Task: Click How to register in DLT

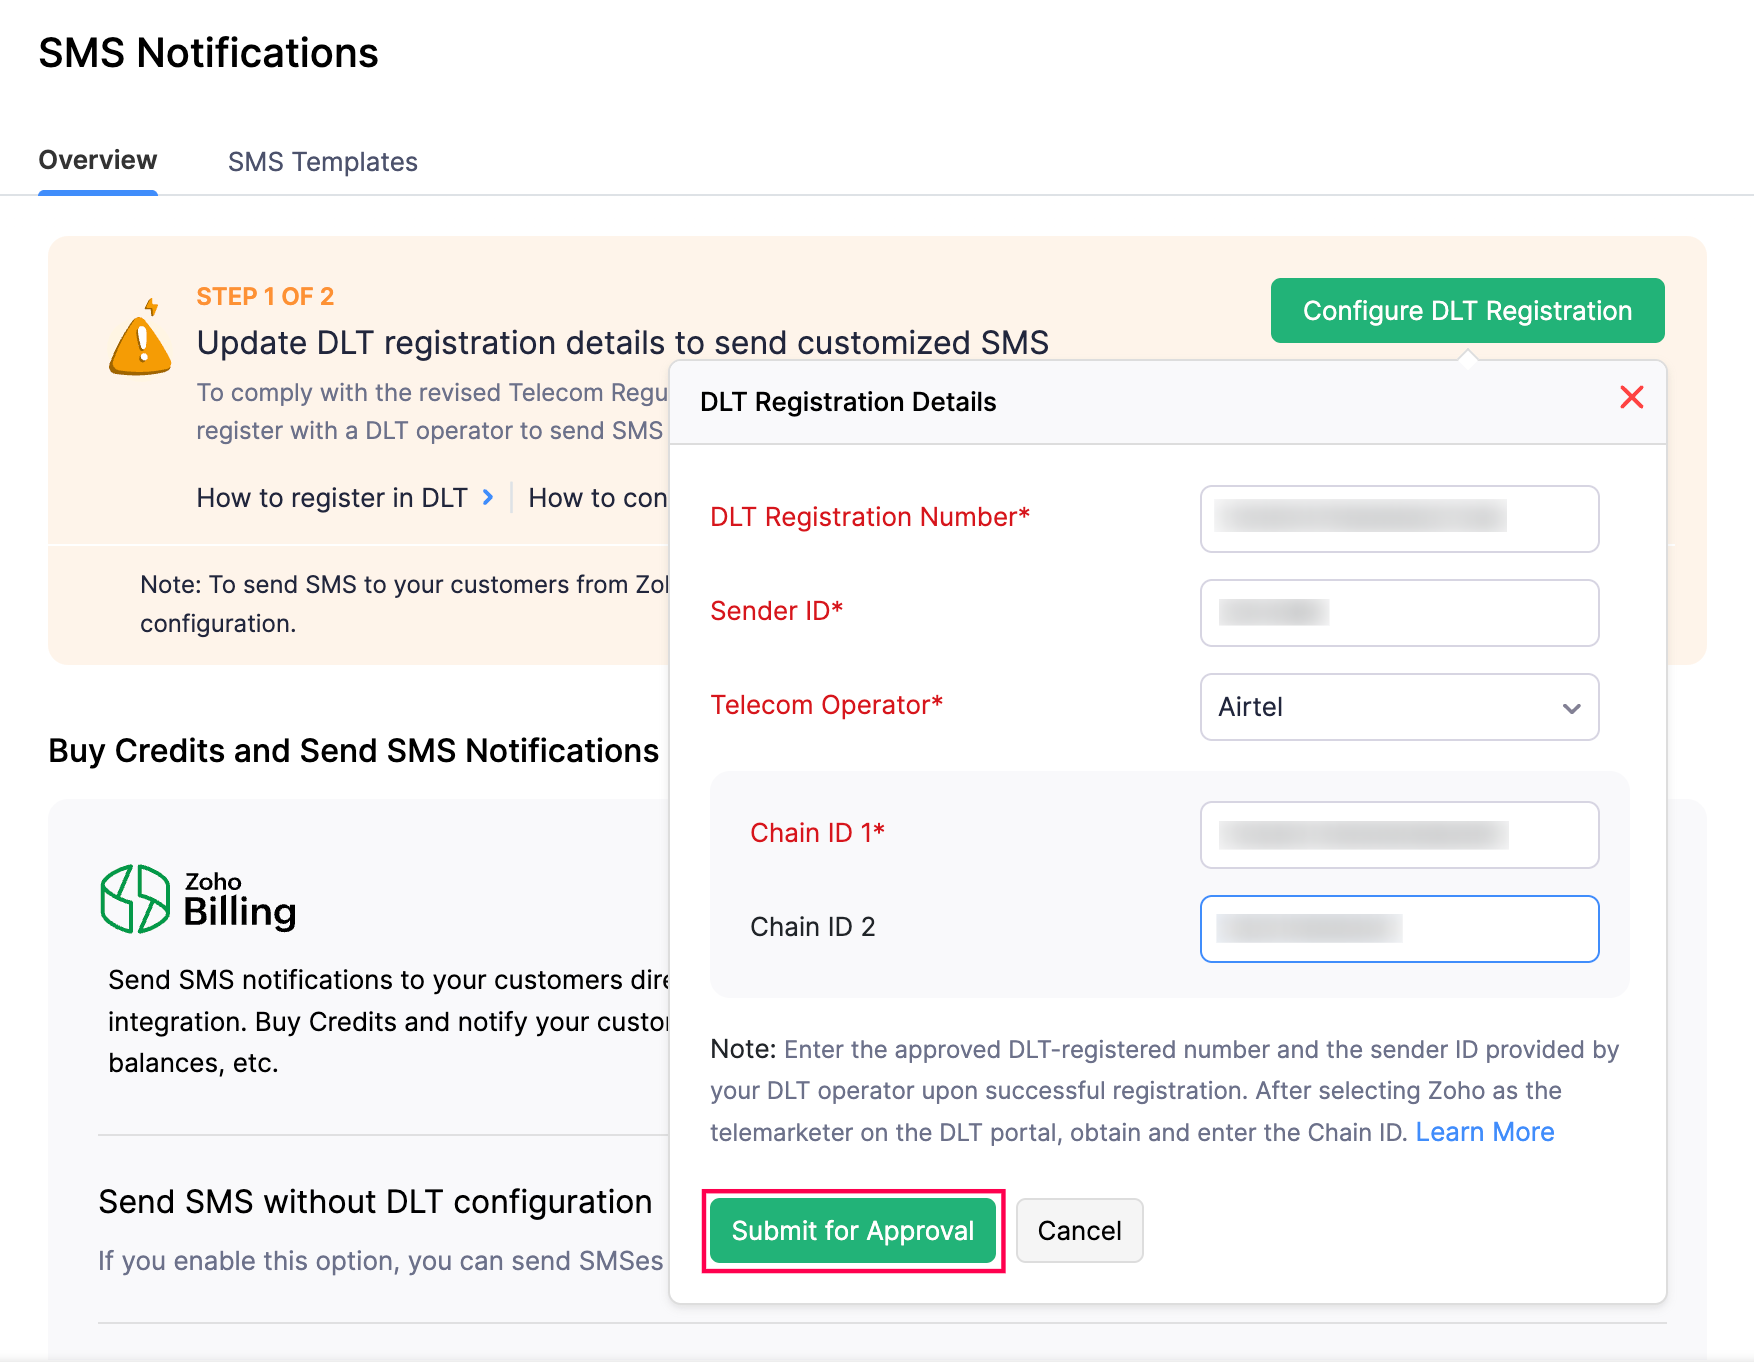Action: pyautogui.click(x=332, y=497)
